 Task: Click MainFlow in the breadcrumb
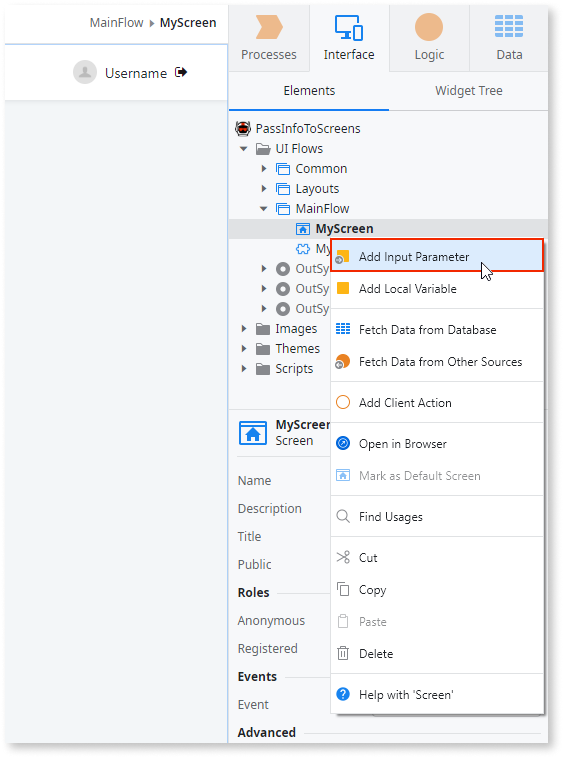coord(116,23)
